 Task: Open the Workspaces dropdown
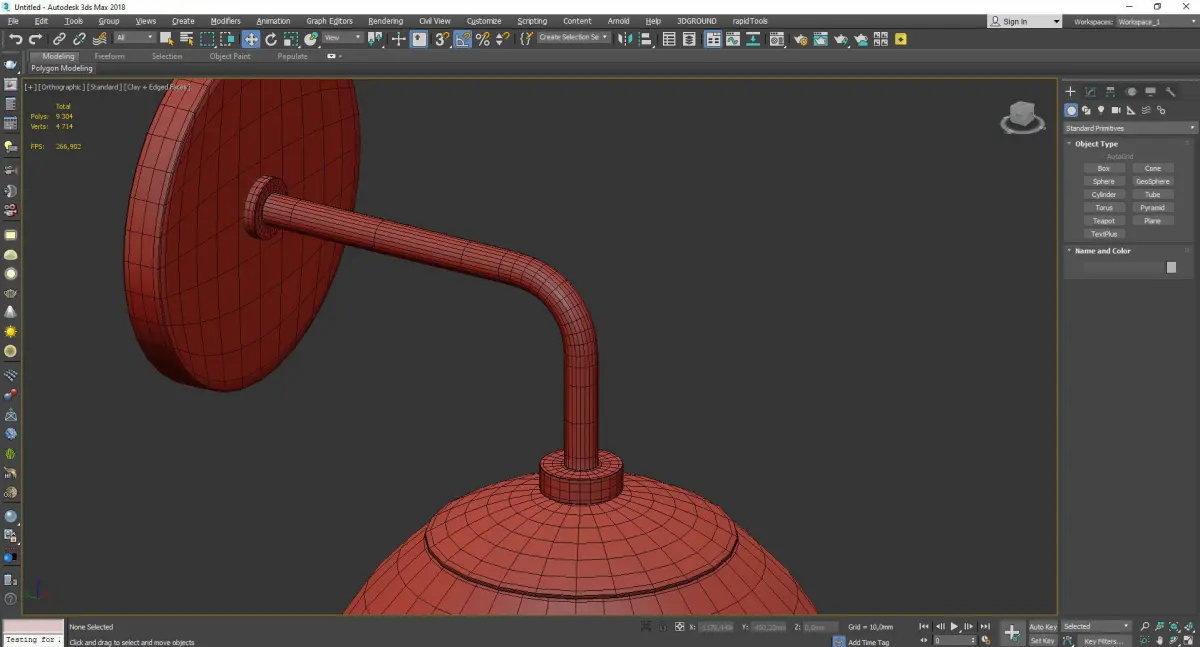(1150, 21)
